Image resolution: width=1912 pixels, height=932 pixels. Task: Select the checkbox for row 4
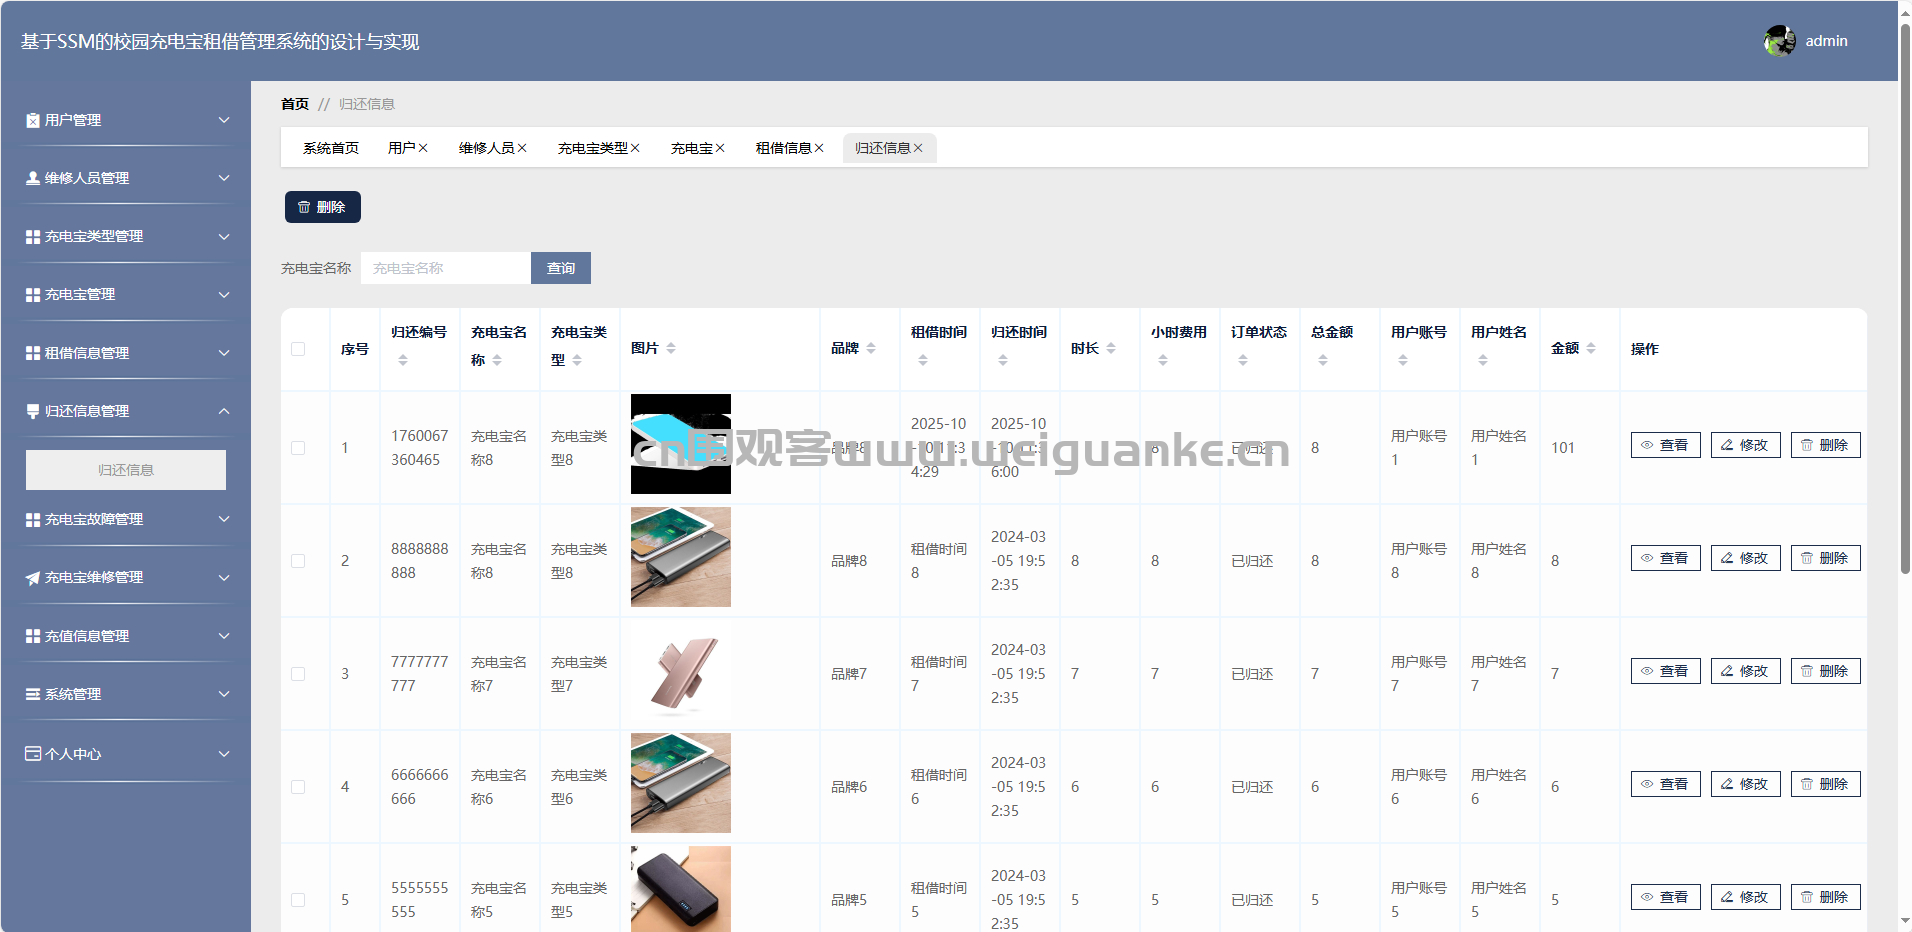pyautogui.click(x=298, y=787)
